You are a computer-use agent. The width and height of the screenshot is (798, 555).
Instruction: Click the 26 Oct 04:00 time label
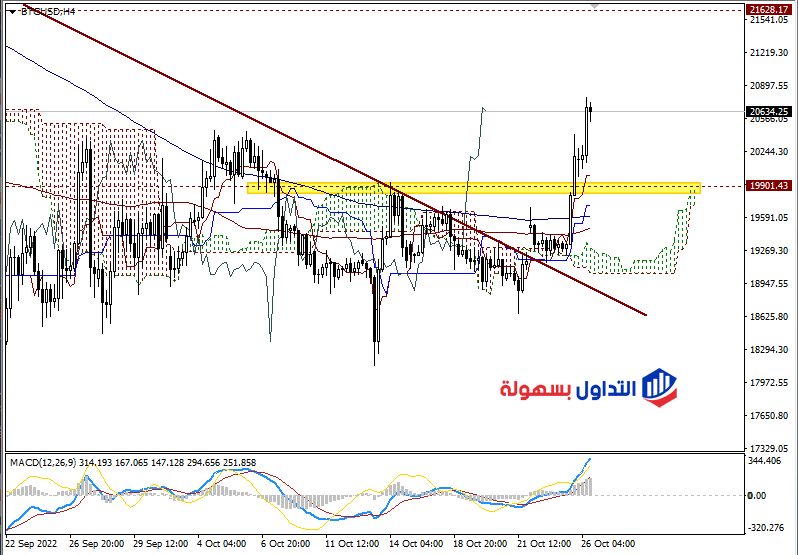(x=608, y=544)
